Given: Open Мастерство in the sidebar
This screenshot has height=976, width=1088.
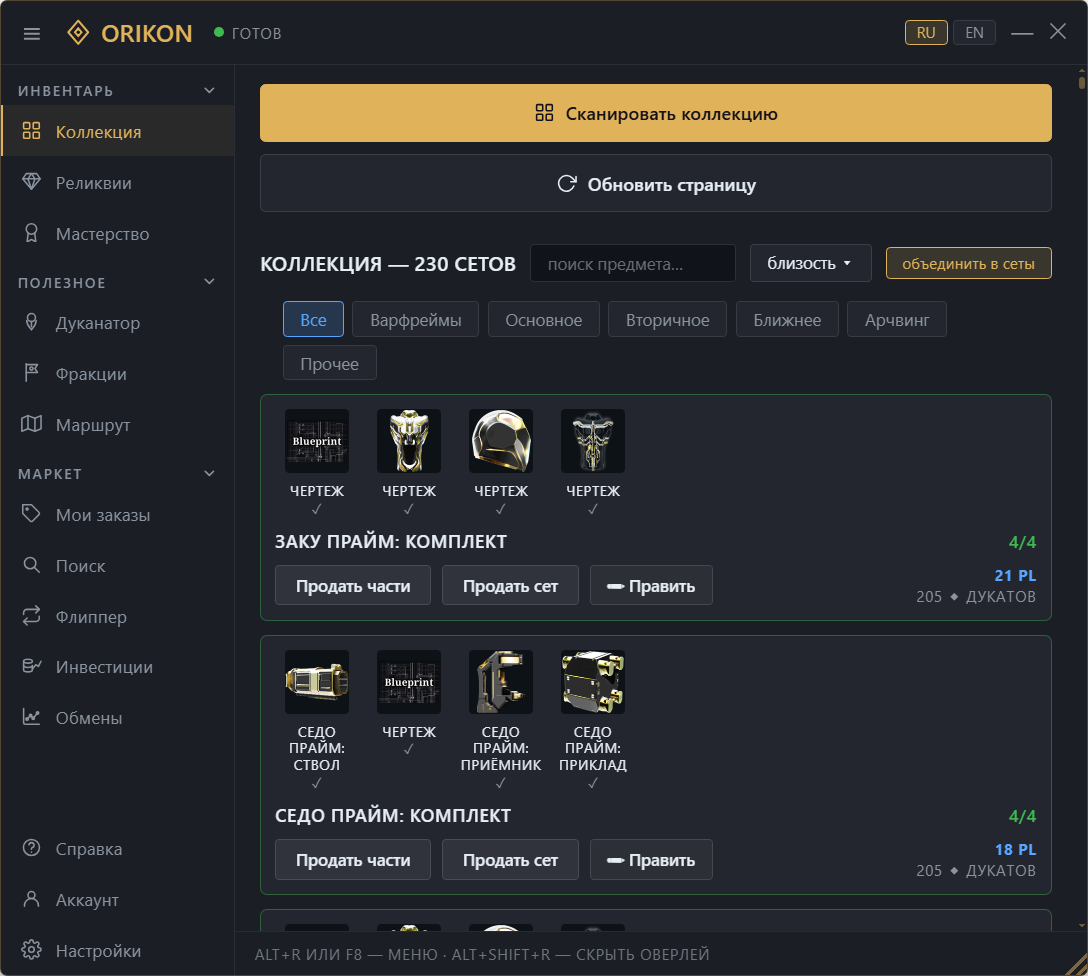Looking at the screenshot, I should tap(117, 234).
